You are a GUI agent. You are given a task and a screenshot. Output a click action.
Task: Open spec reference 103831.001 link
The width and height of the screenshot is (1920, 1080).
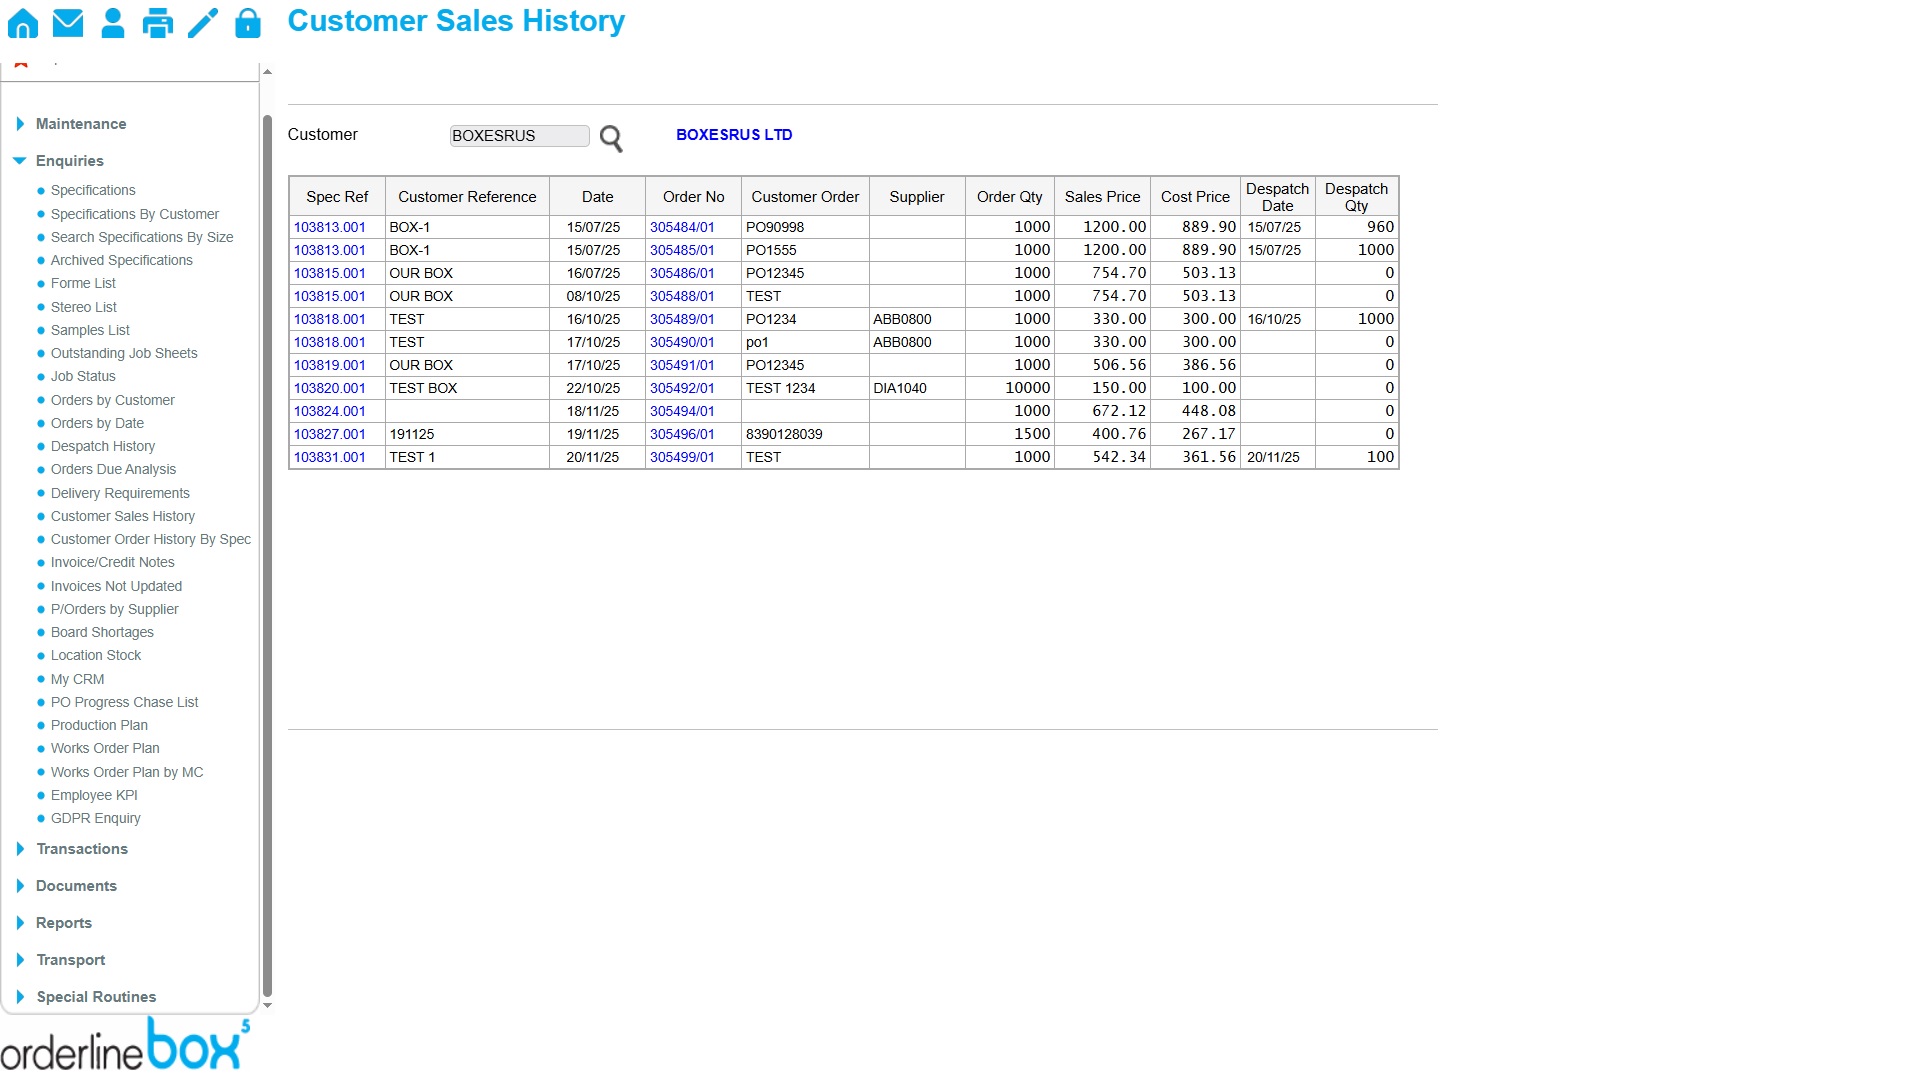330,457
